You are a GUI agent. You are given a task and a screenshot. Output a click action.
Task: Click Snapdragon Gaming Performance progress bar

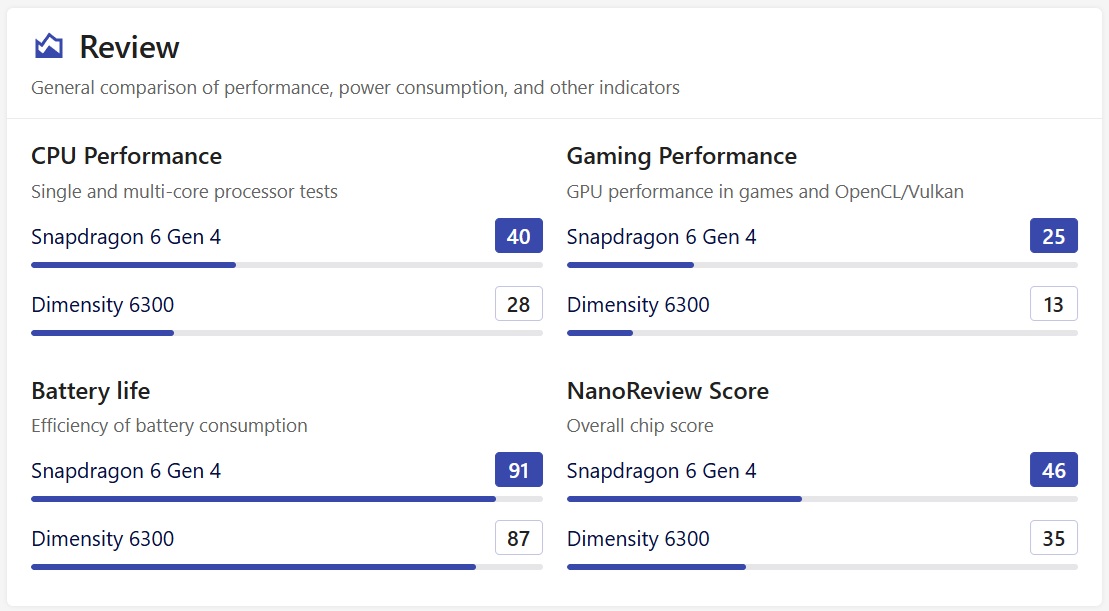point(821,265)
